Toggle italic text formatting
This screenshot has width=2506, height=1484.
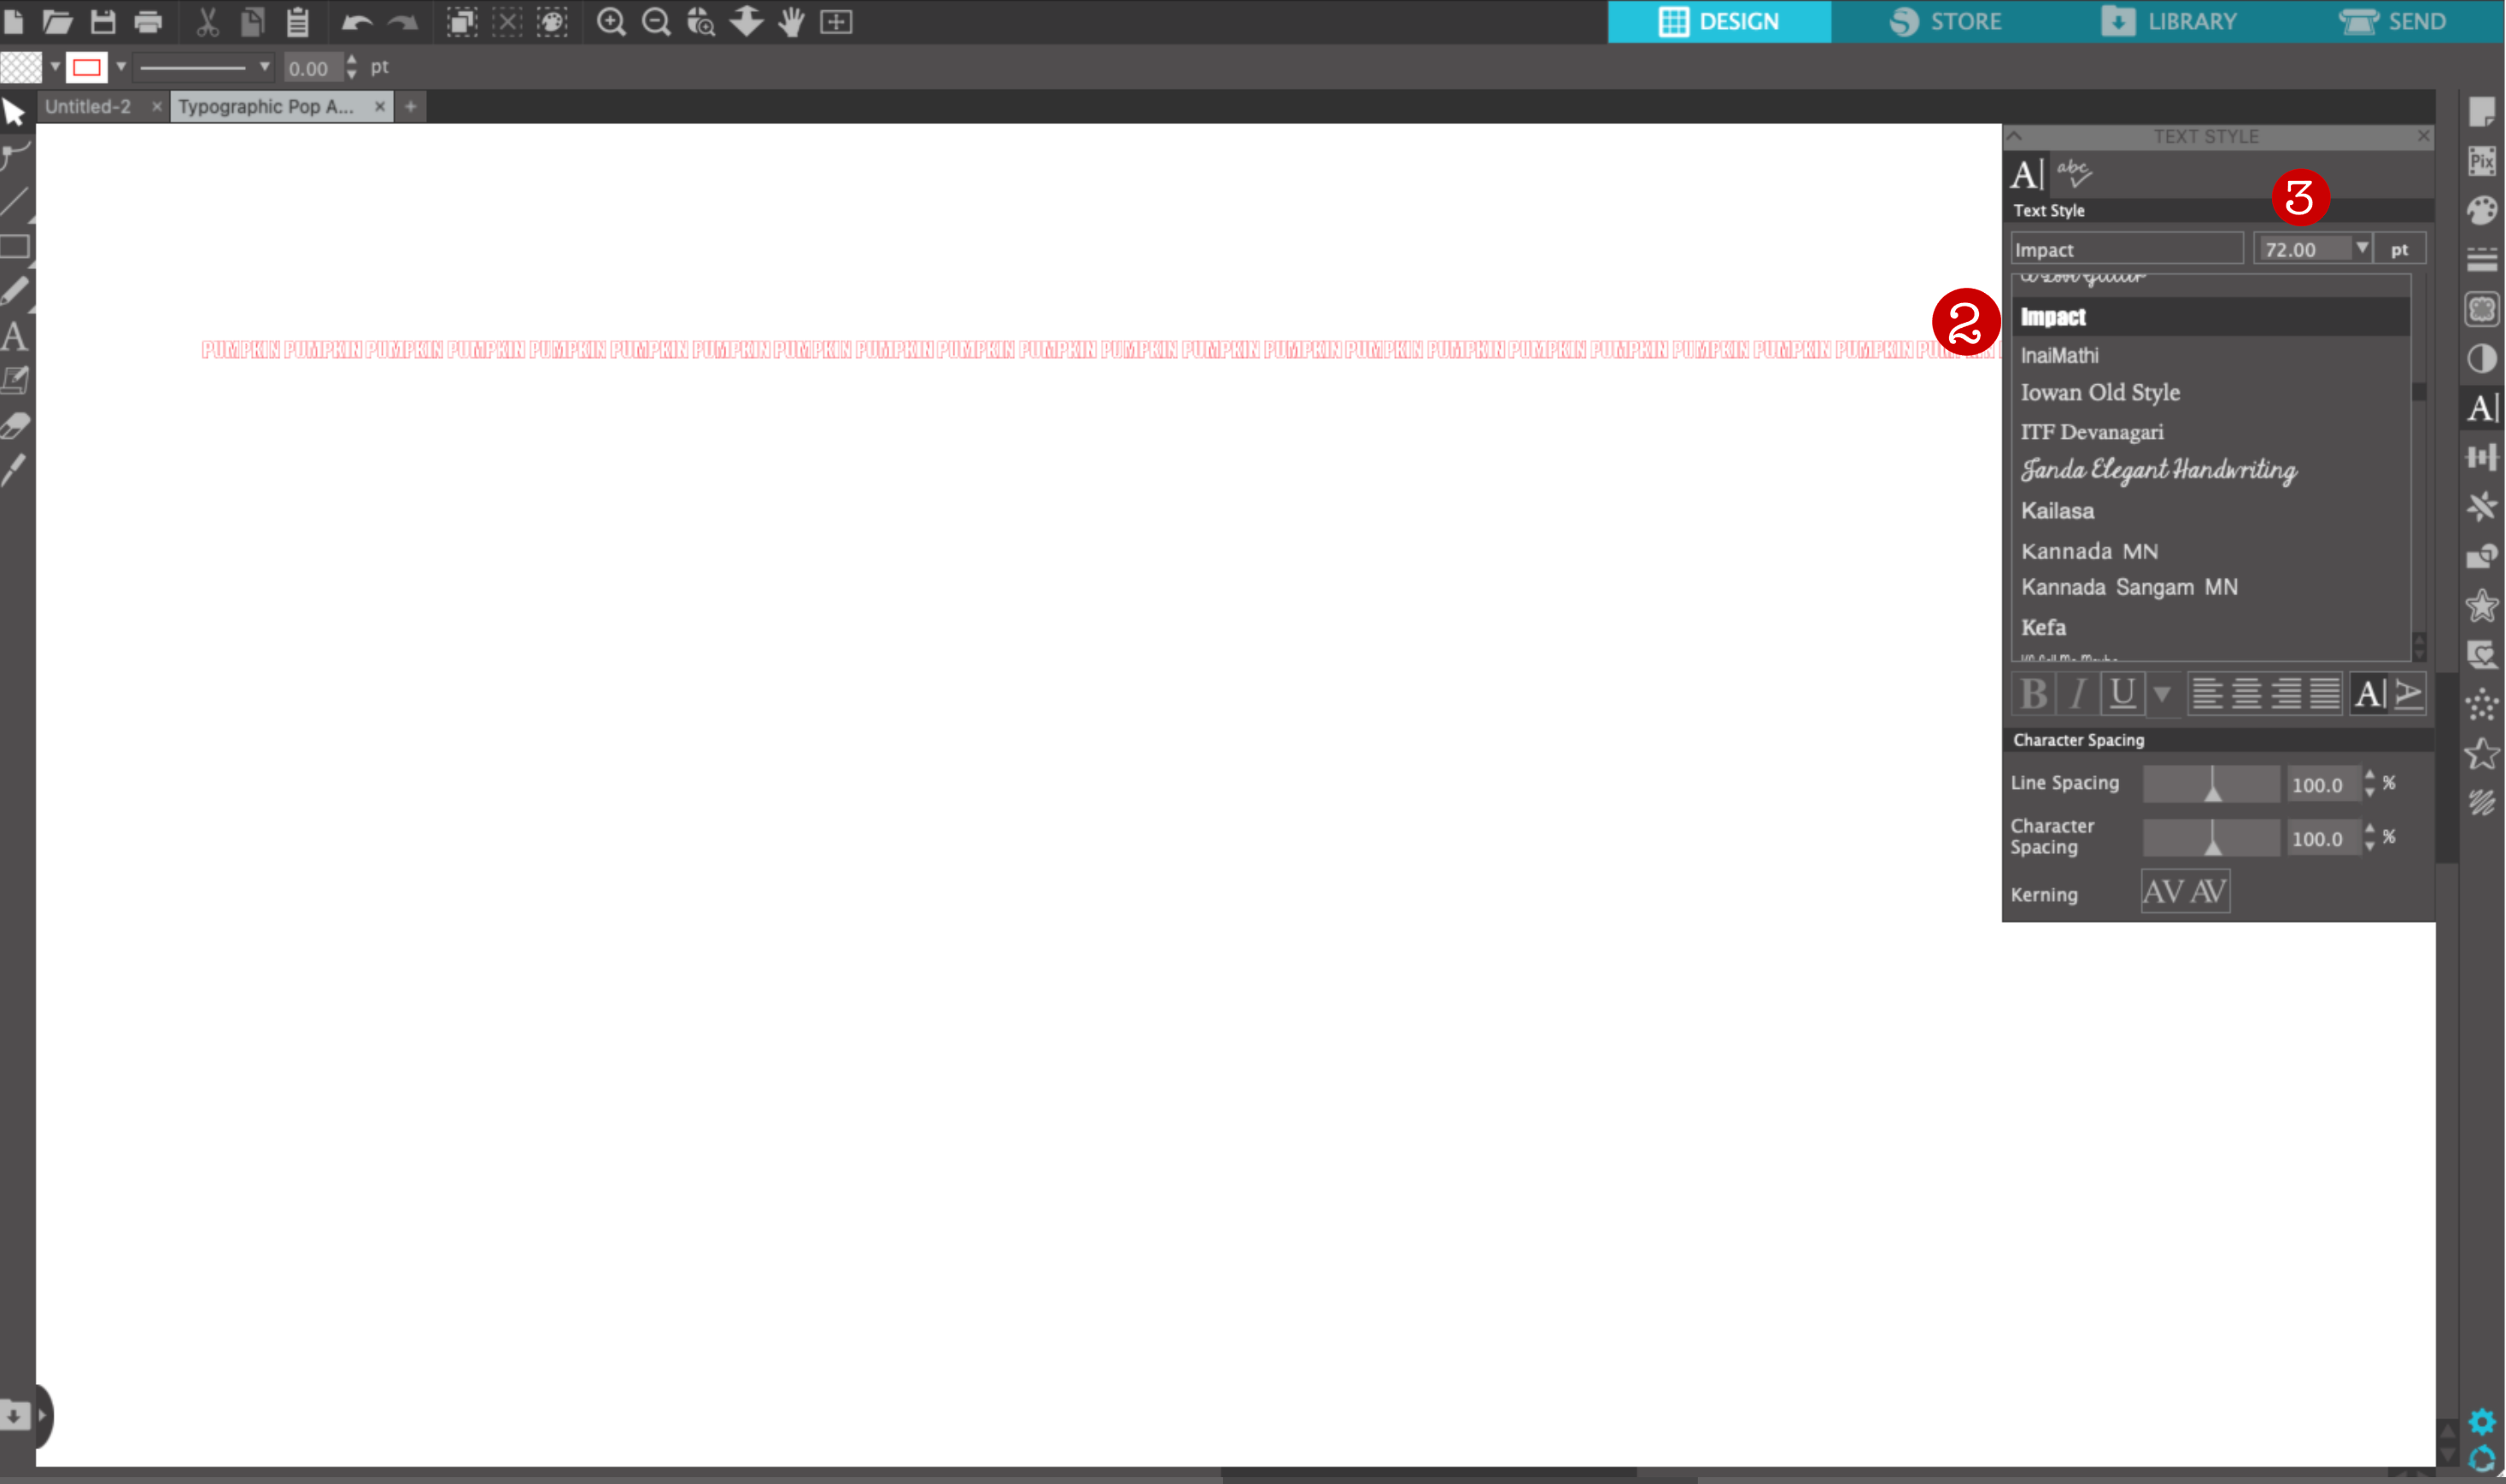pyautogui.click(x=2078, y=693)
